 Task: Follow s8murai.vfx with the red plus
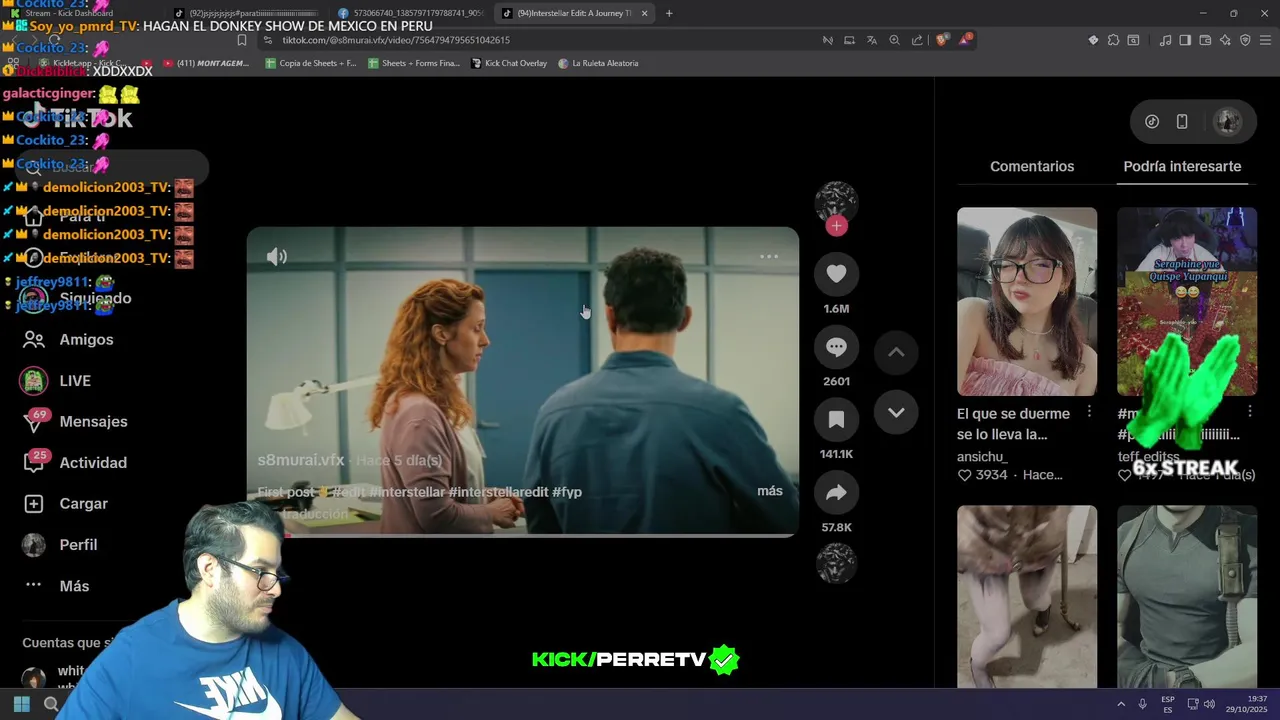[x=836, y=226]
